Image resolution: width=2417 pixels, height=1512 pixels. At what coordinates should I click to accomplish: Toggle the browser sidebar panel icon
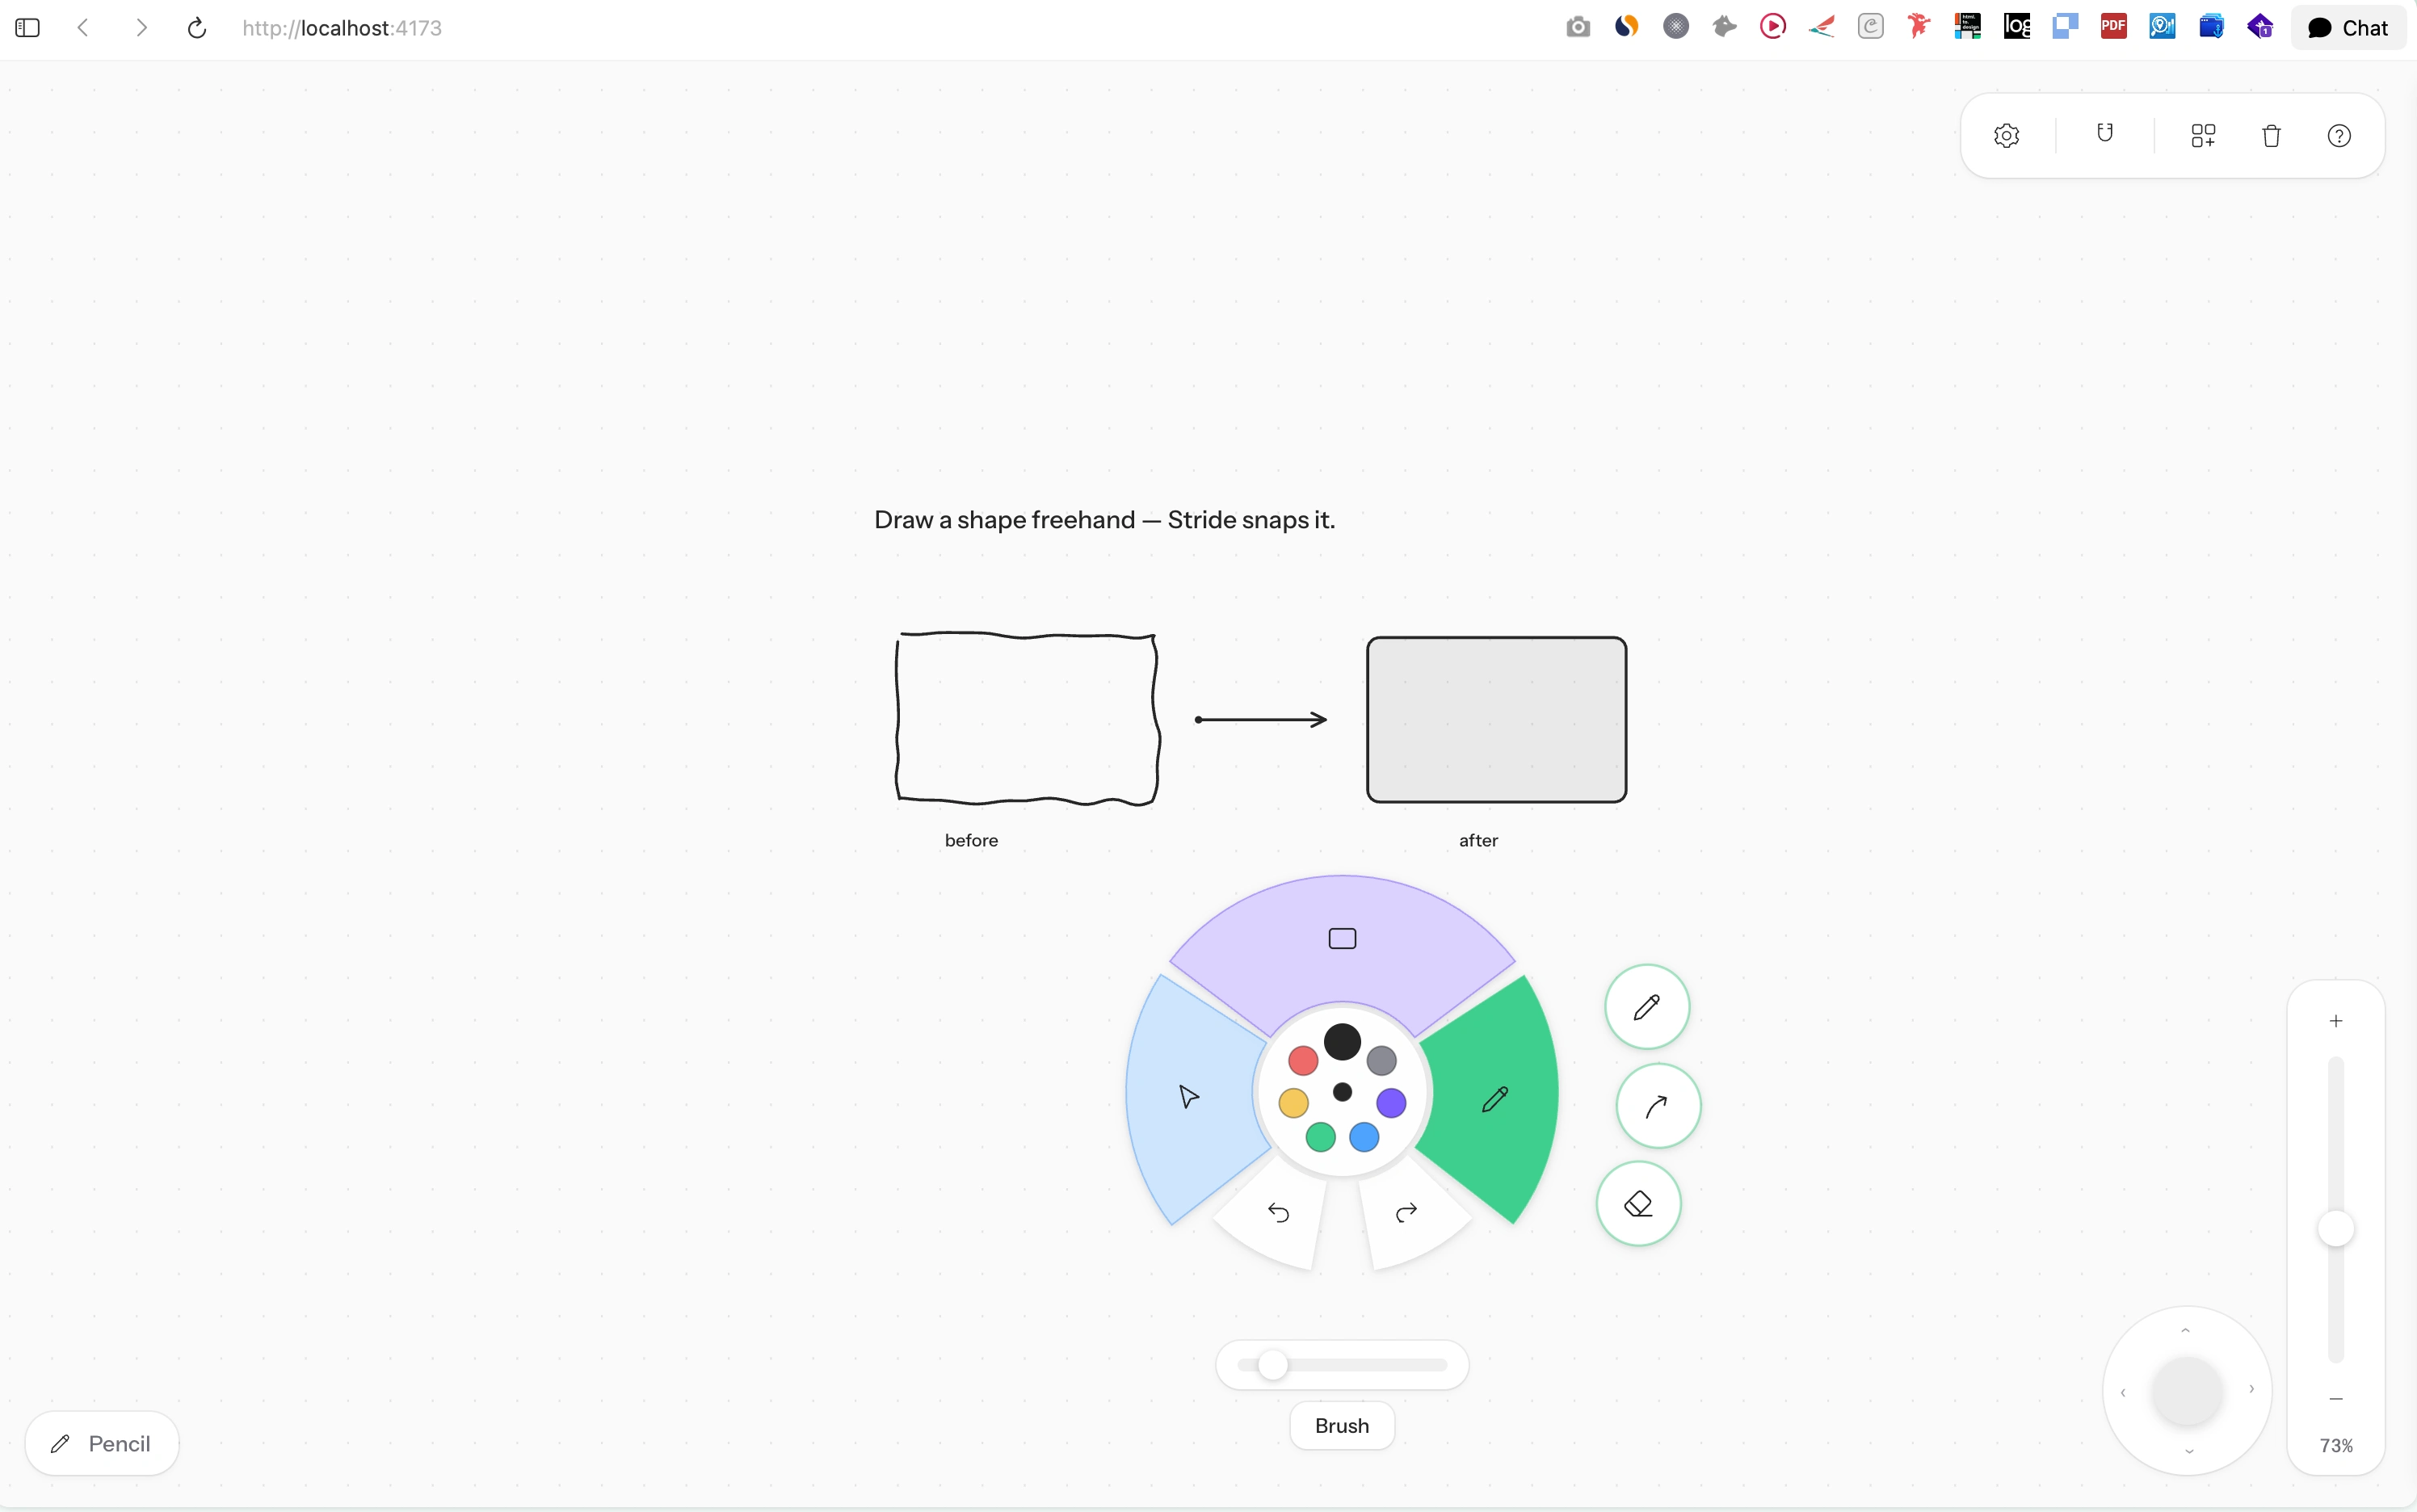coord(28,28)
